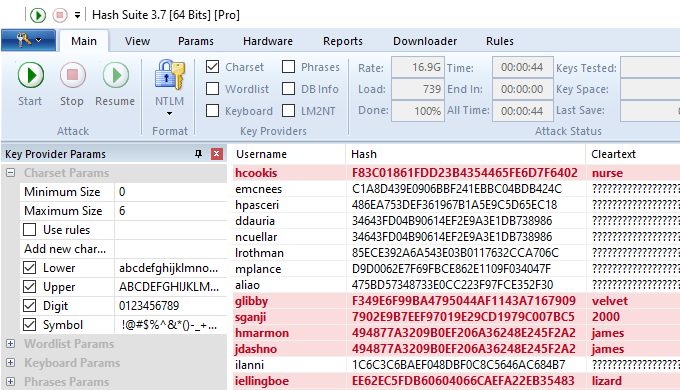Sort by the Hash column header
Image resolution: width=680 pixels, height=390 pixels.
[x=466, y=154]
